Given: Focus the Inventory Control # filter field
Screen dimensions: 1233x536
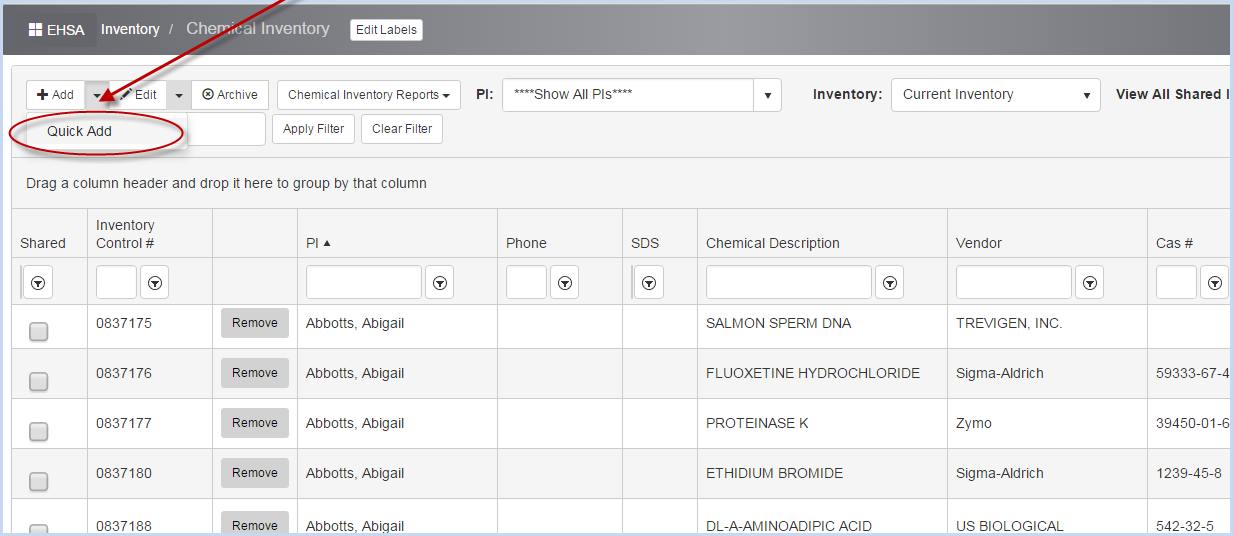Looking at the screenshot, I should click(x=116, y=282).
